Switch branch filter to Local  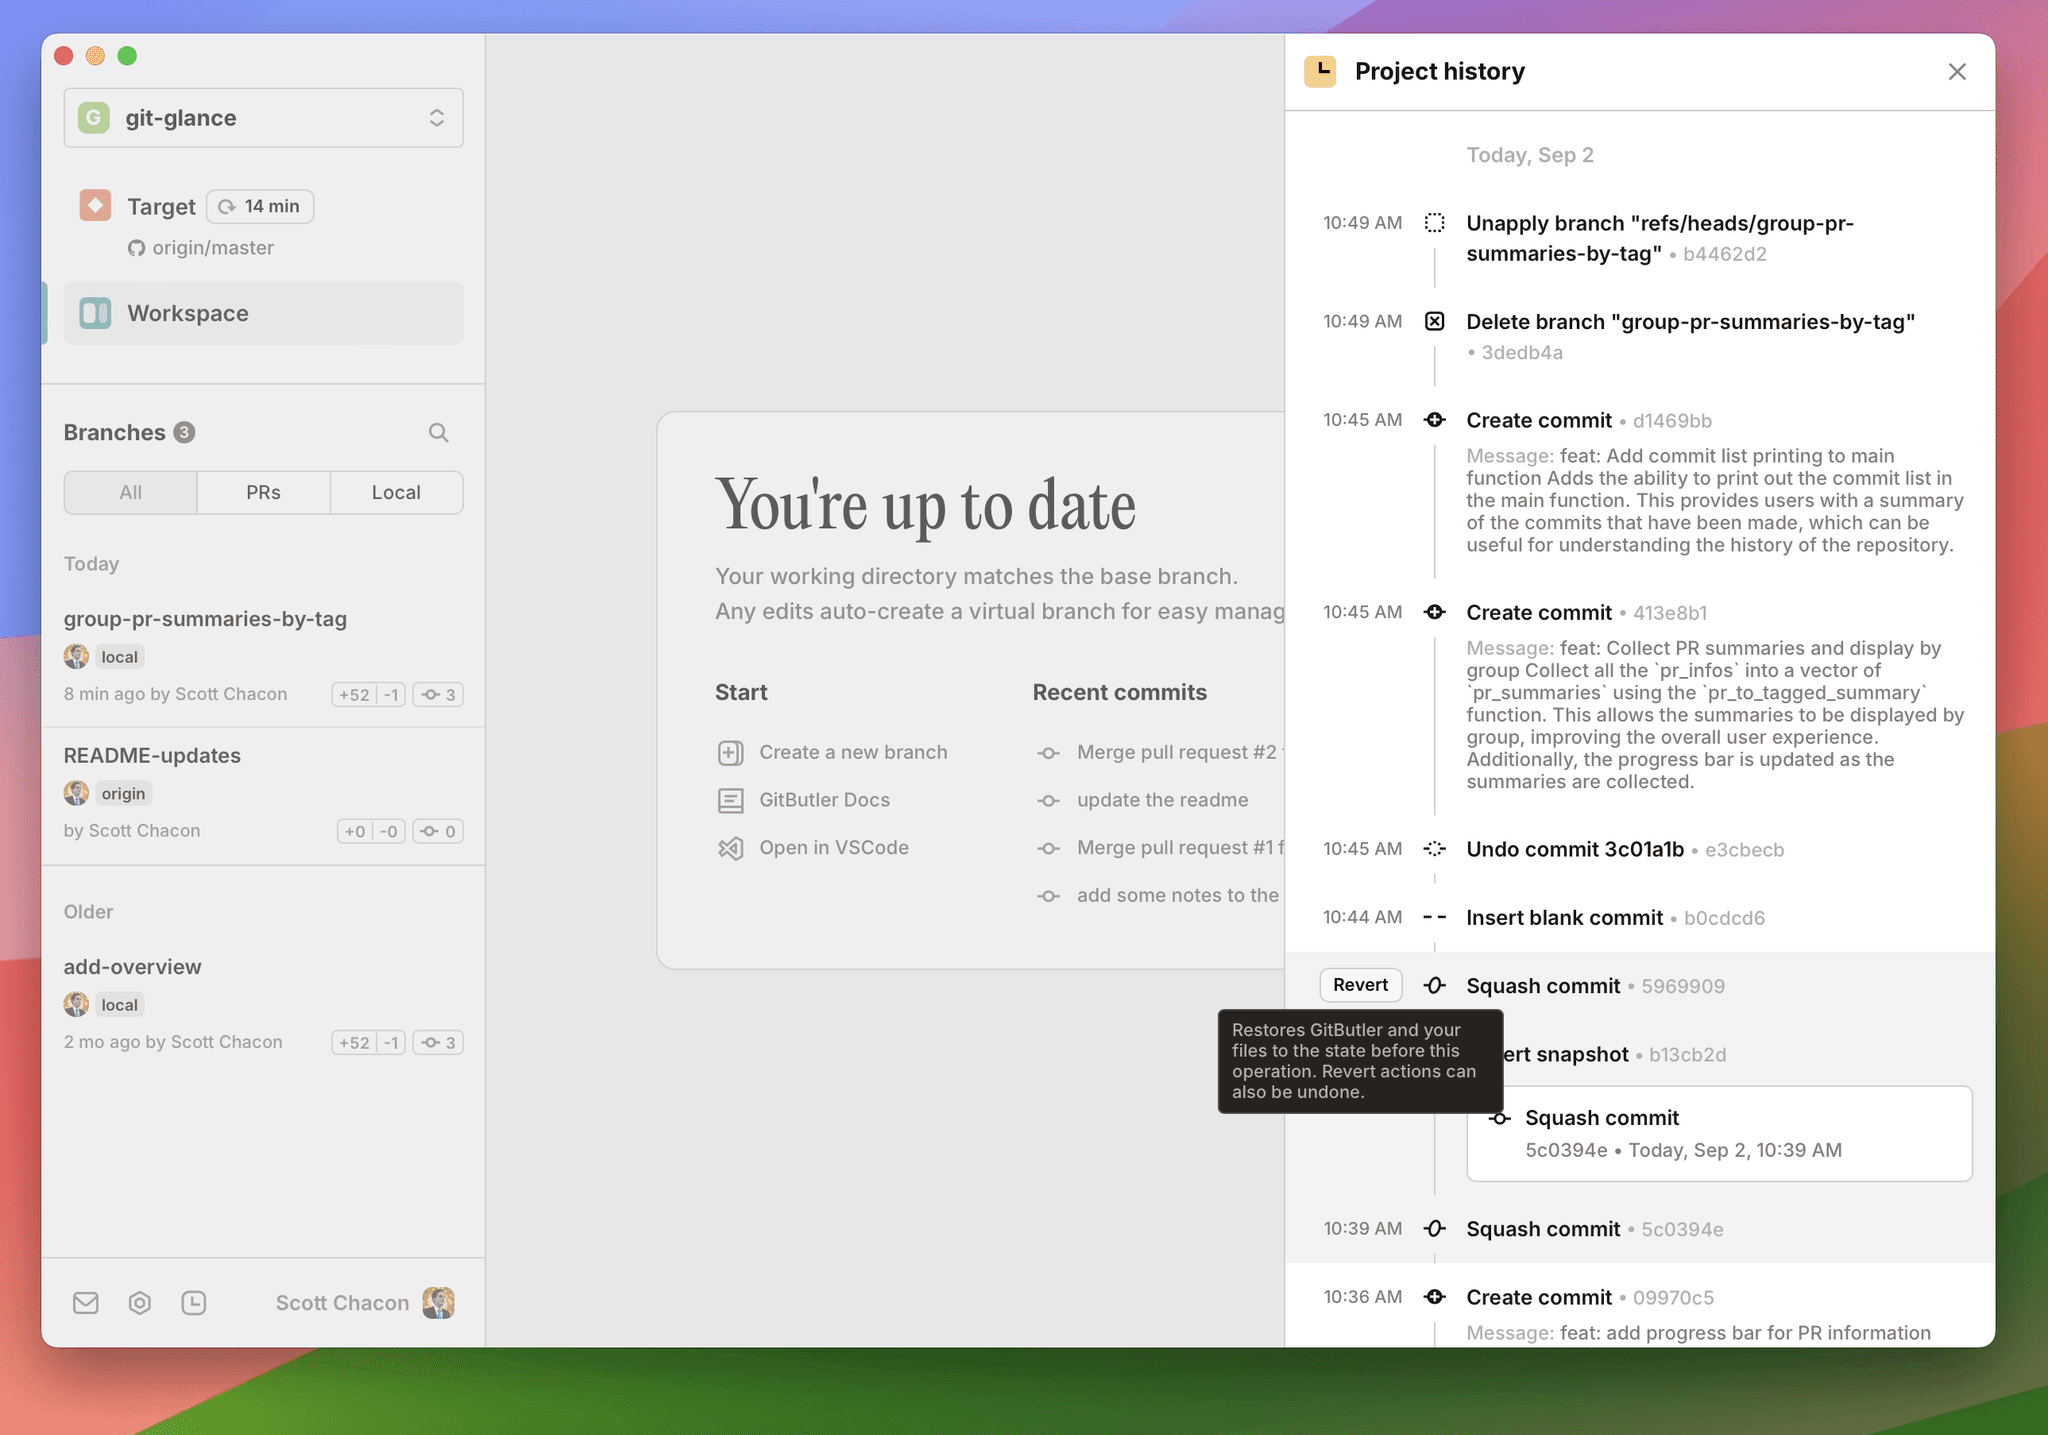396,492
